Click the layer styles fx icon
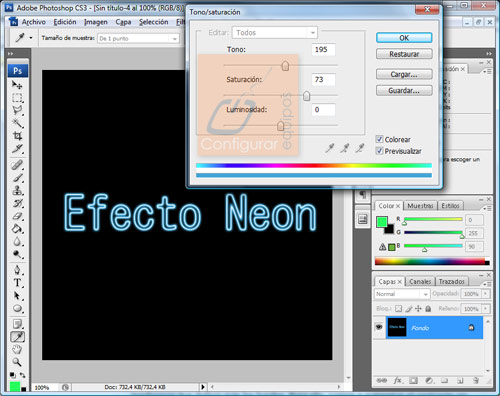The image size is (500, 396). (x=397, y=380)
